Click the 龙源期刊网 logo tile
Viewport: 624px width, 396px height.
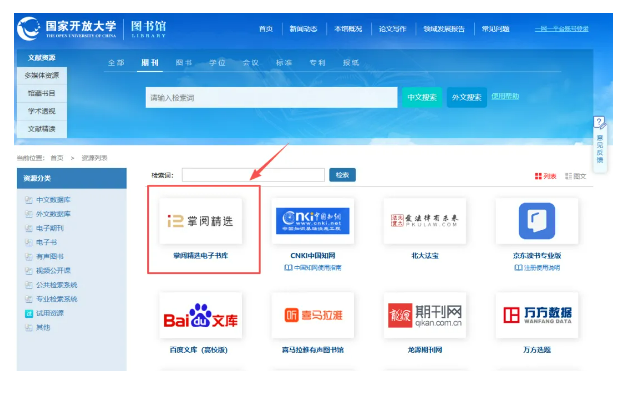tap(425, 316)
